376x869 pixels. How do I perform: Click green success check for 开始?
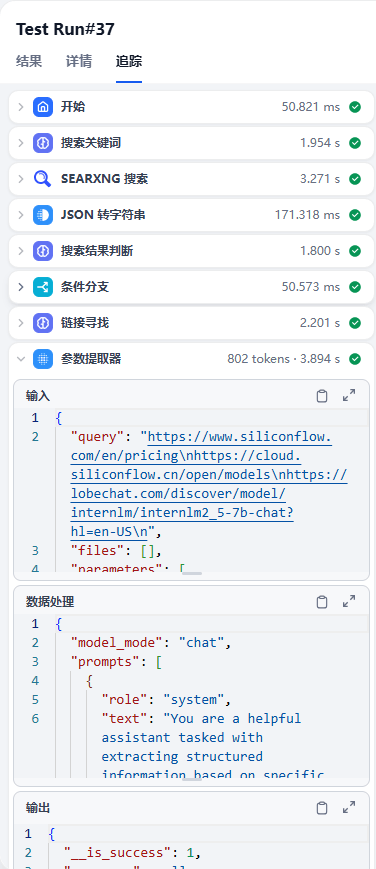tap(355, 107)
